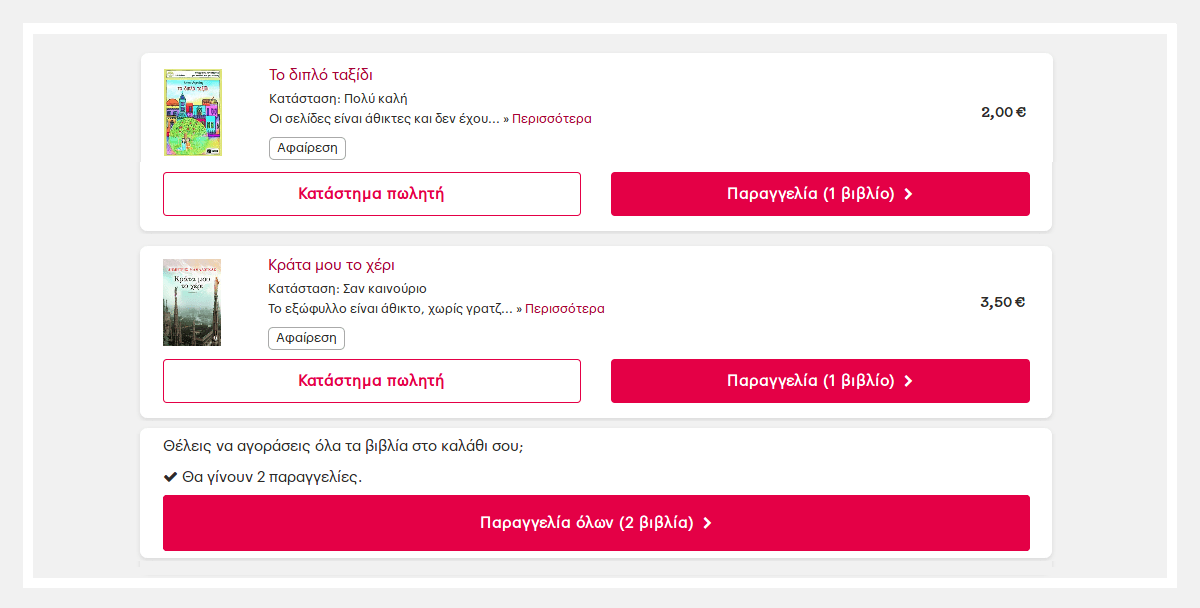Open the Κράτα μου το χέρι title link
The image size is (1200, 608).
coord(332,265)
